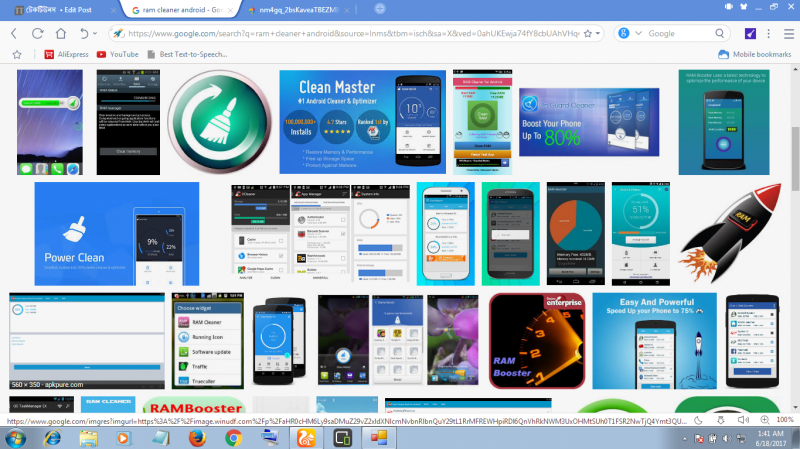
Task: Open the hamburger main menu
Action: pyautogui.click(x=789, y=34)
